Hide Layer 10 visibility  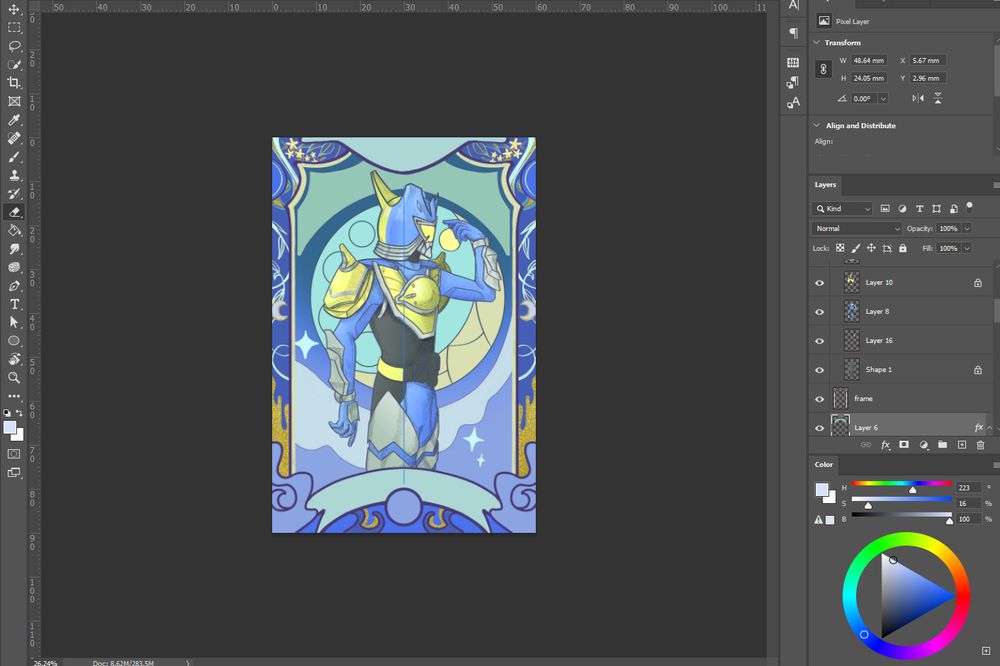coord(820,283)
